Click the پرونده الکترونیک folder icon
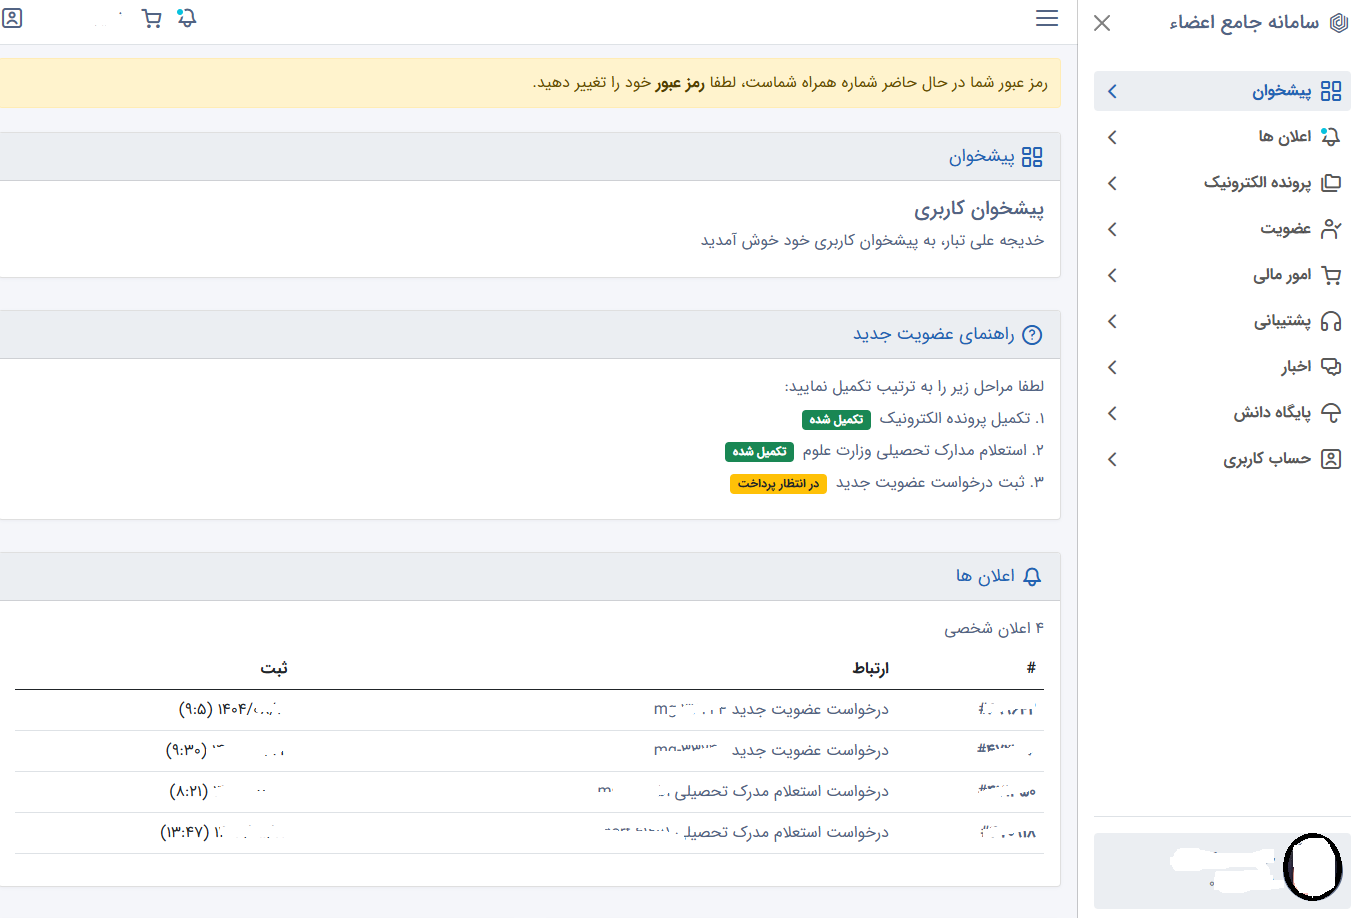1361x918 pixels. point(1330,183)
